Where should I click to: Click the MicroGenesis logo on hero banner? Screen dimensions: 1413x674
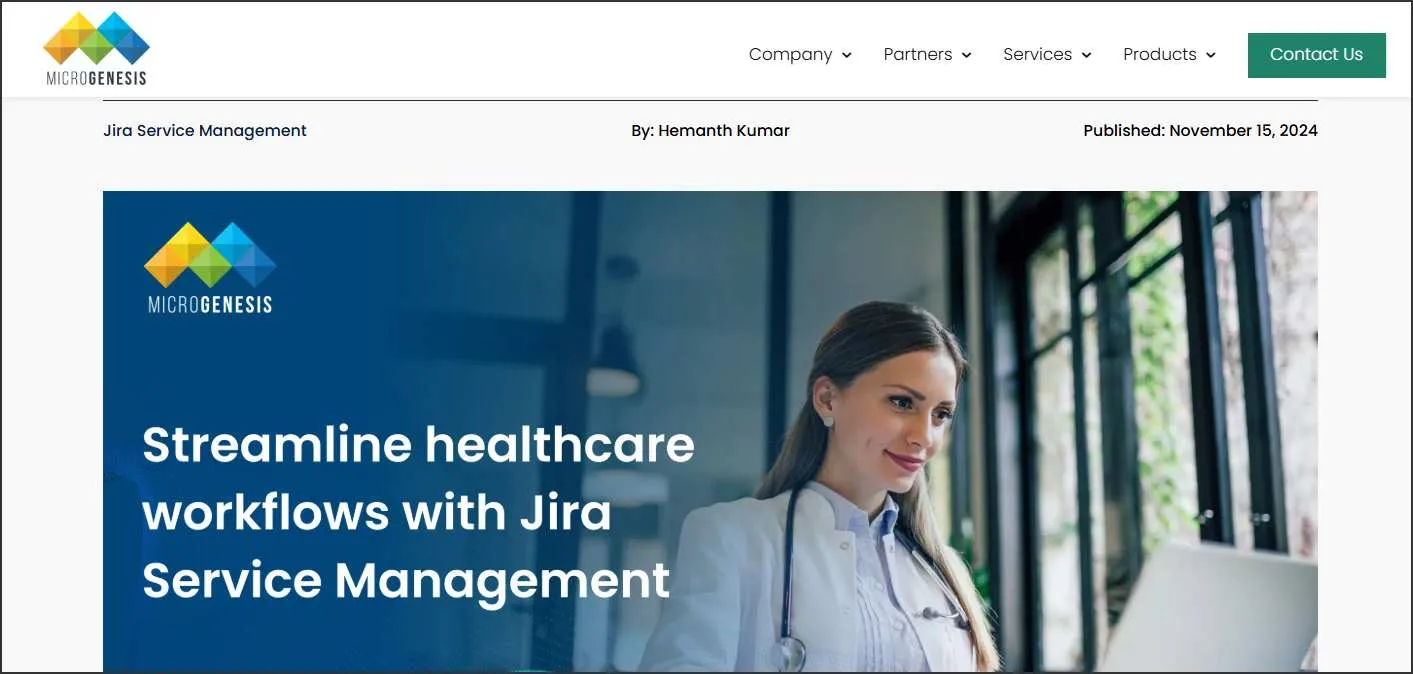[210, 267]
